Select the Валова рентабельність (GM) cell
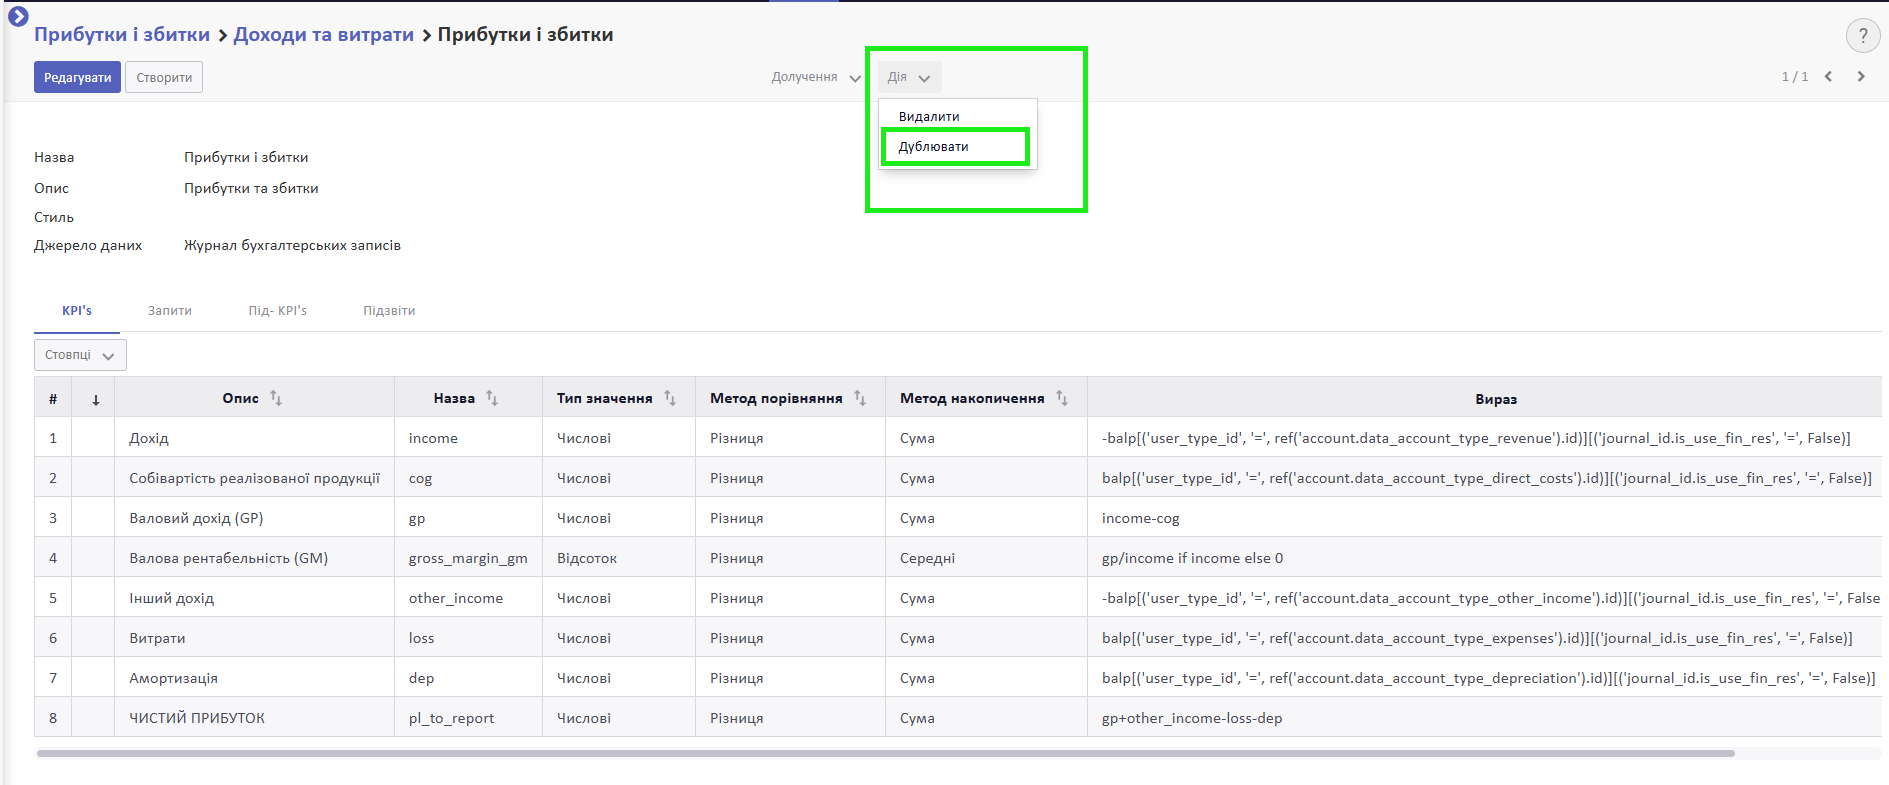The image size is (1889, 785). click(254, 558)
